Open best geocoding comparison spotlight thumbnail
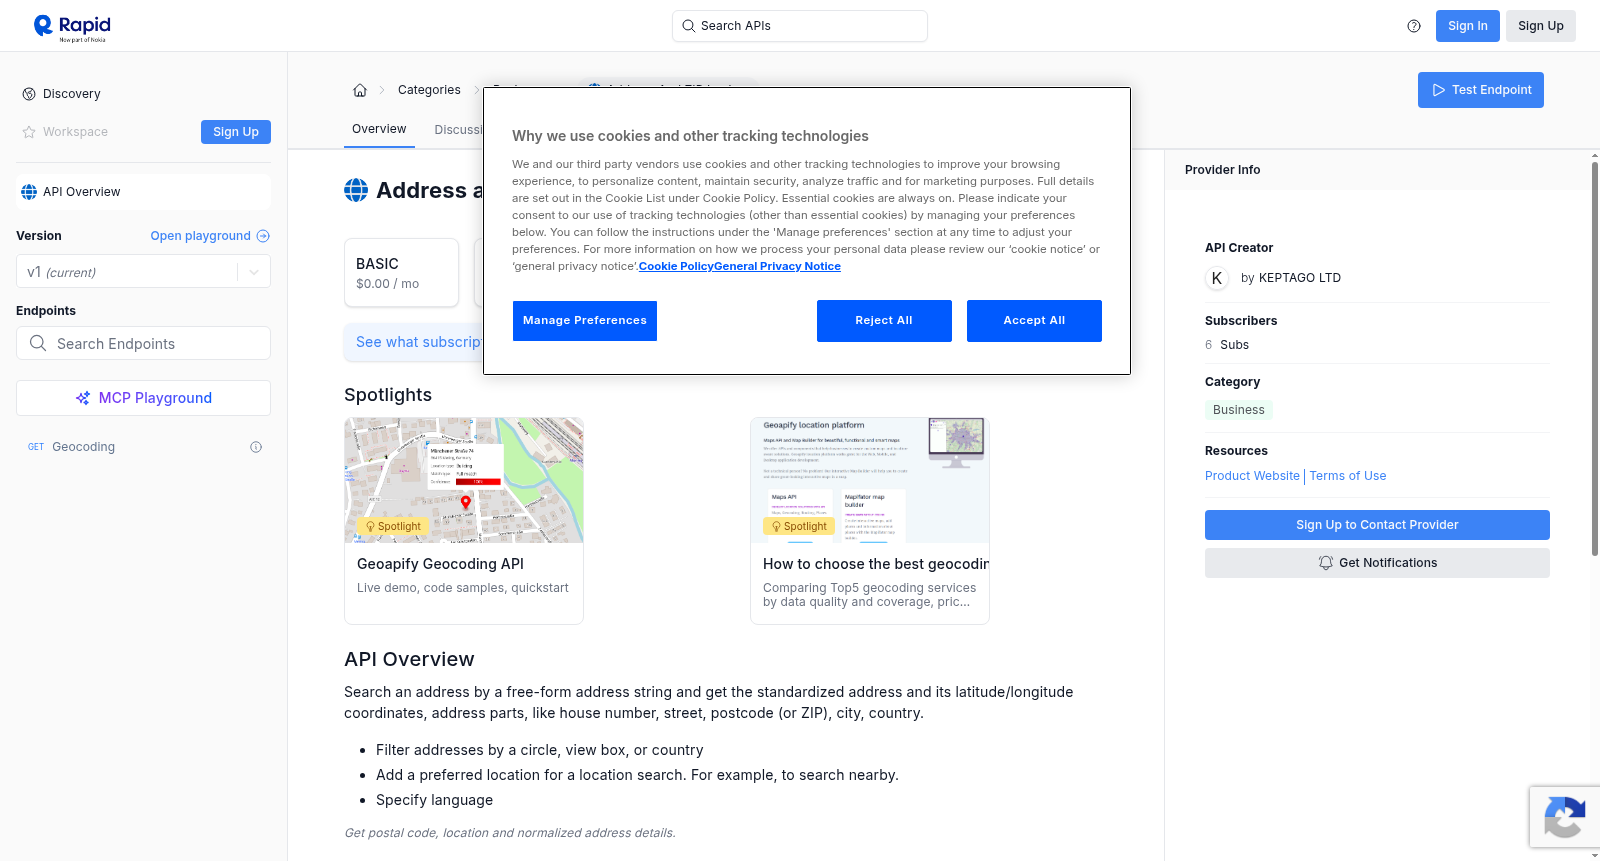Viewport: 1600px width, 861px height. [x=870, y=480]
